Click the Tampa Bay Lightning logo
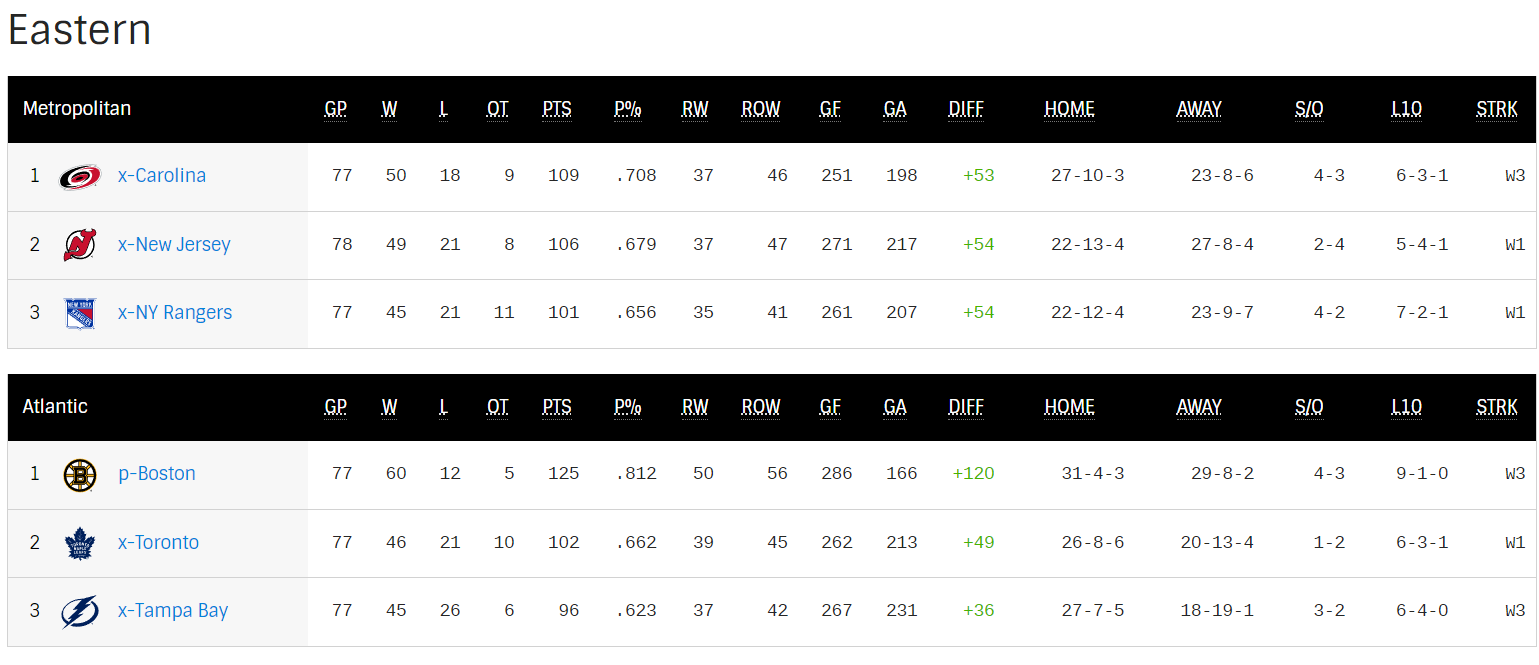The height and width of the screenshot is (665, 1539). click(79, 611)
